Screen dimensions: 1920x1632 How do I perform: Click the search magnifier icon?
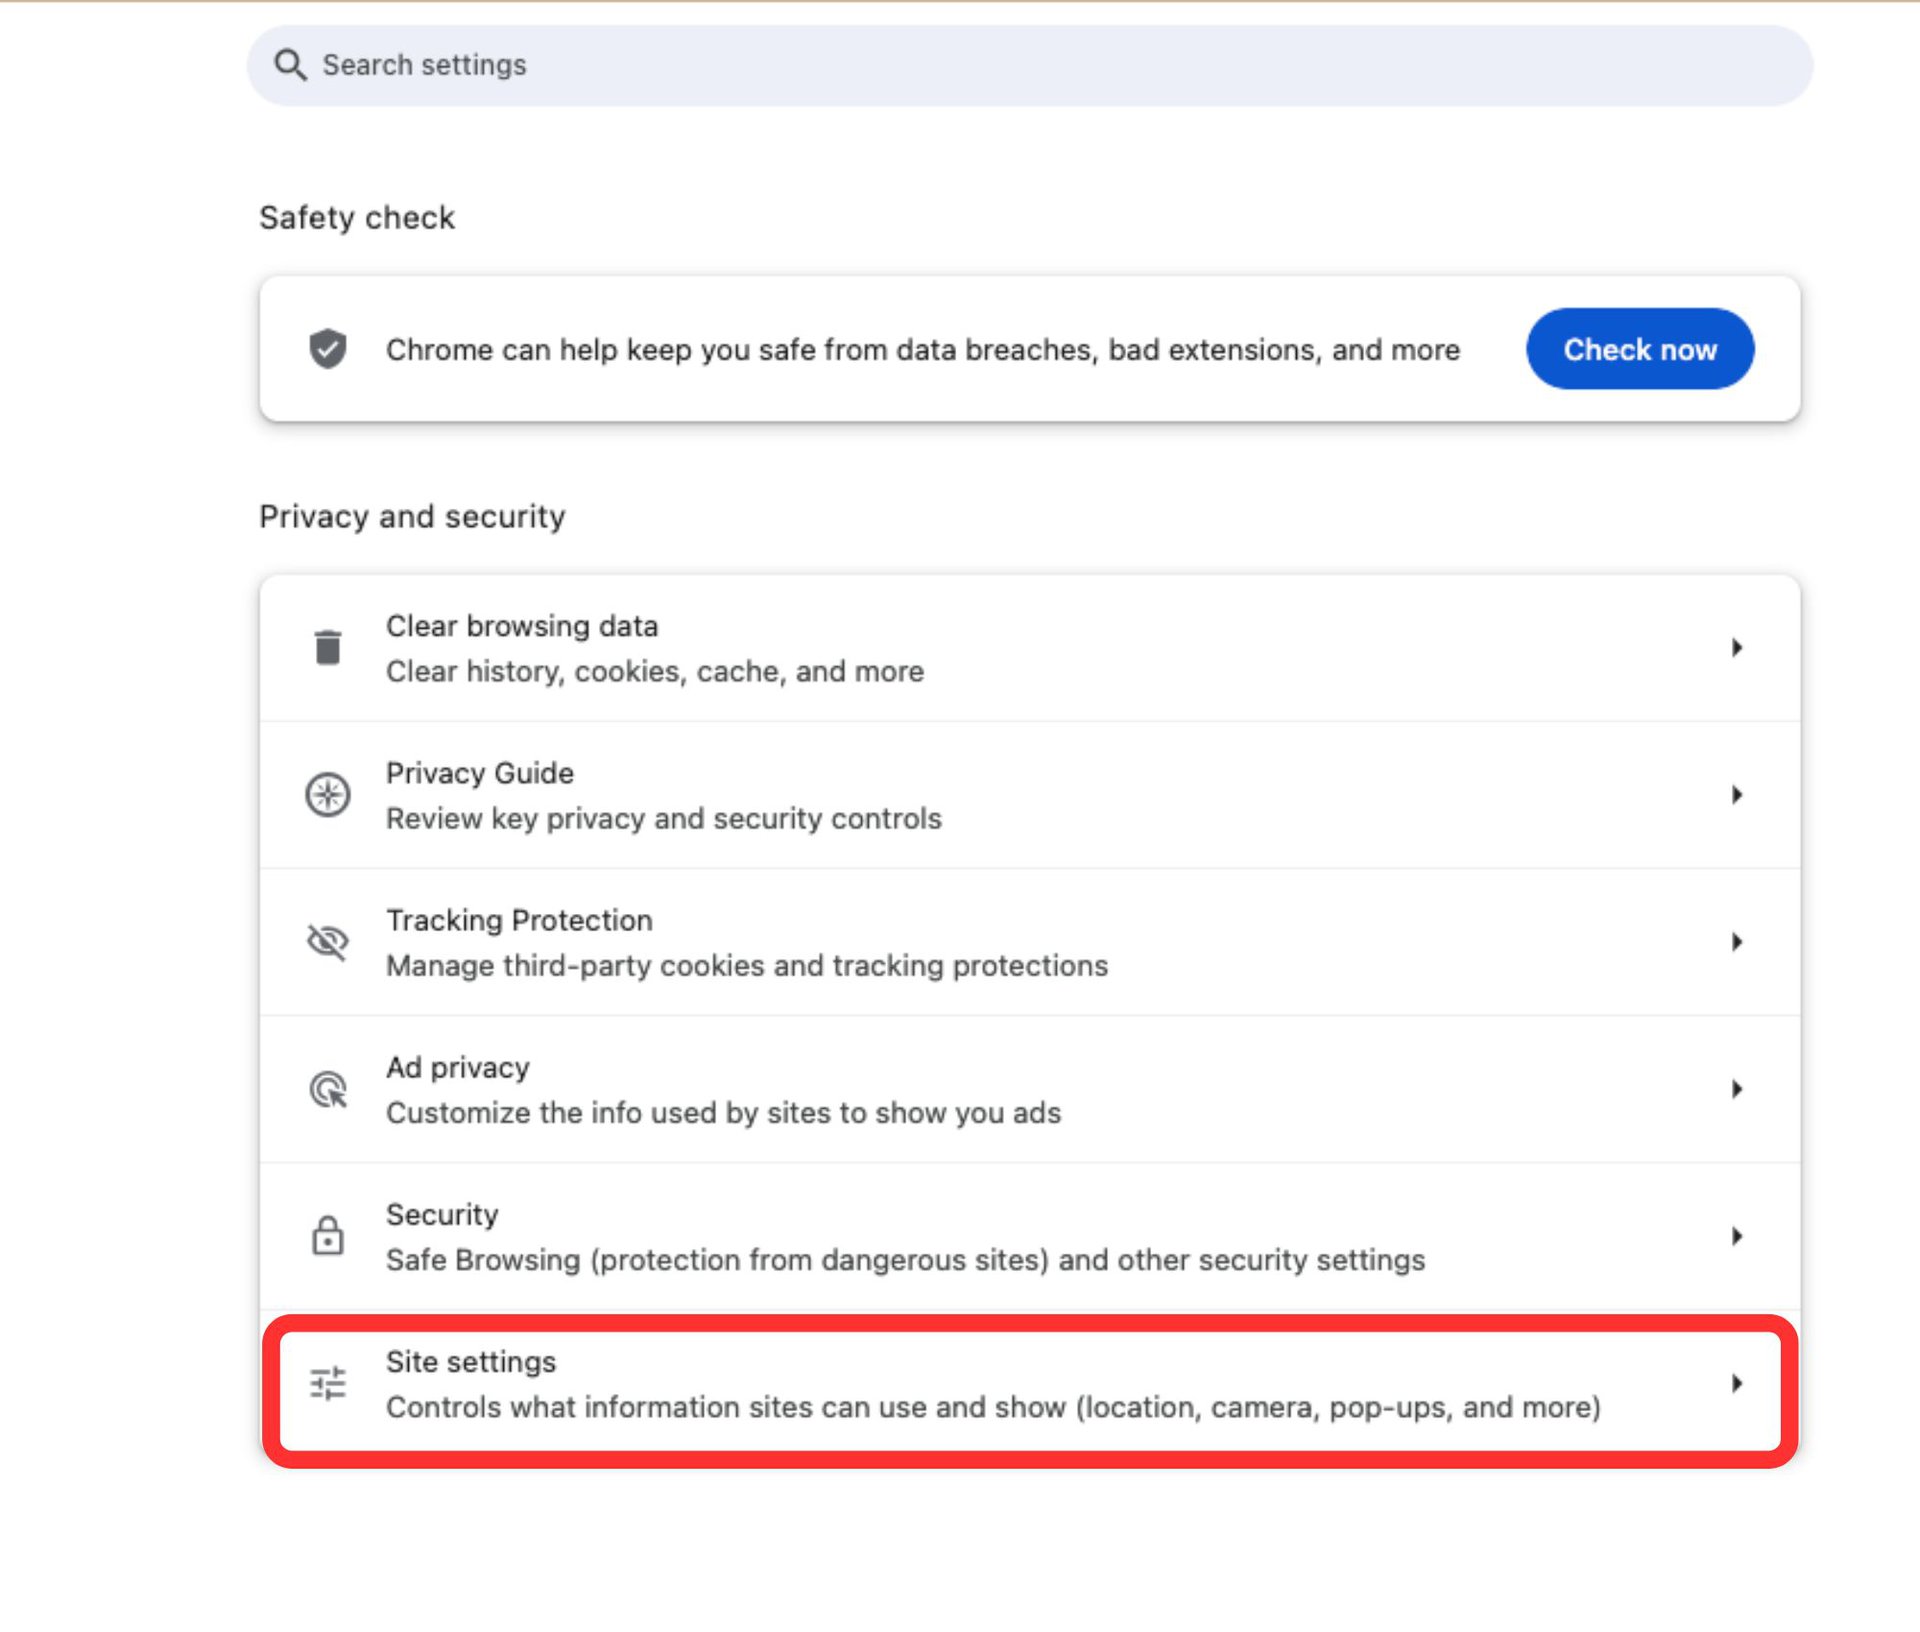tap(290, 65)
